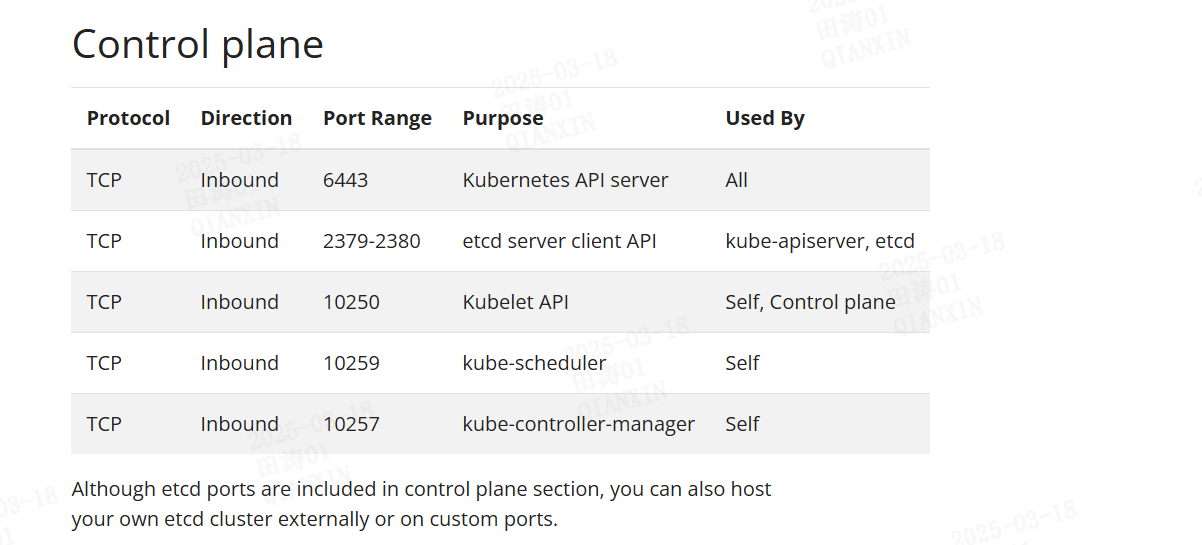Click the Used By column header
This screenshot has width=1202, height=545.
point(764,118)
